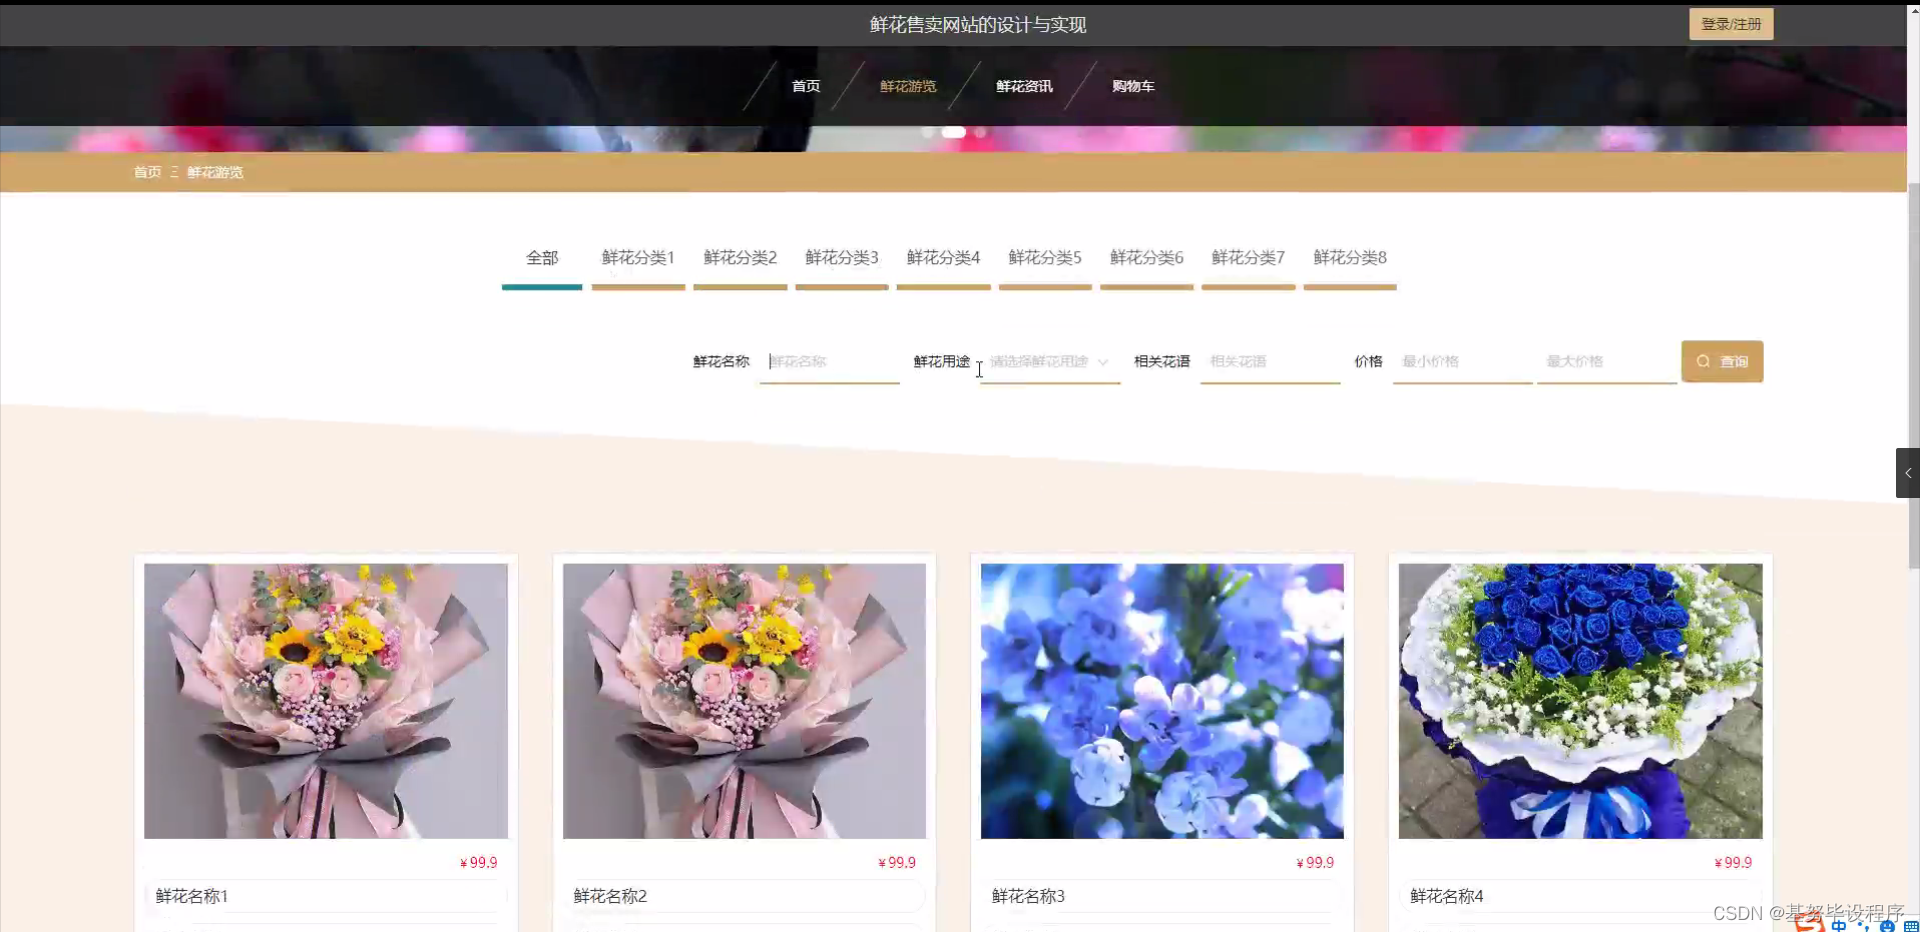Go to 首页 in navigation bar
The image size is (1920, 932).
coord(805,86)
